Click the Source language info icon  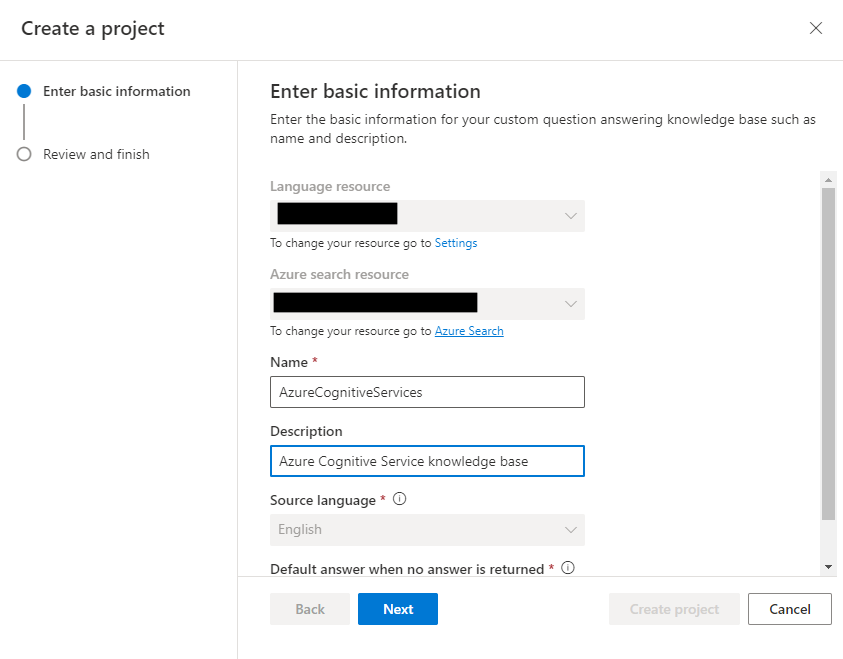(x=399, y=499)
